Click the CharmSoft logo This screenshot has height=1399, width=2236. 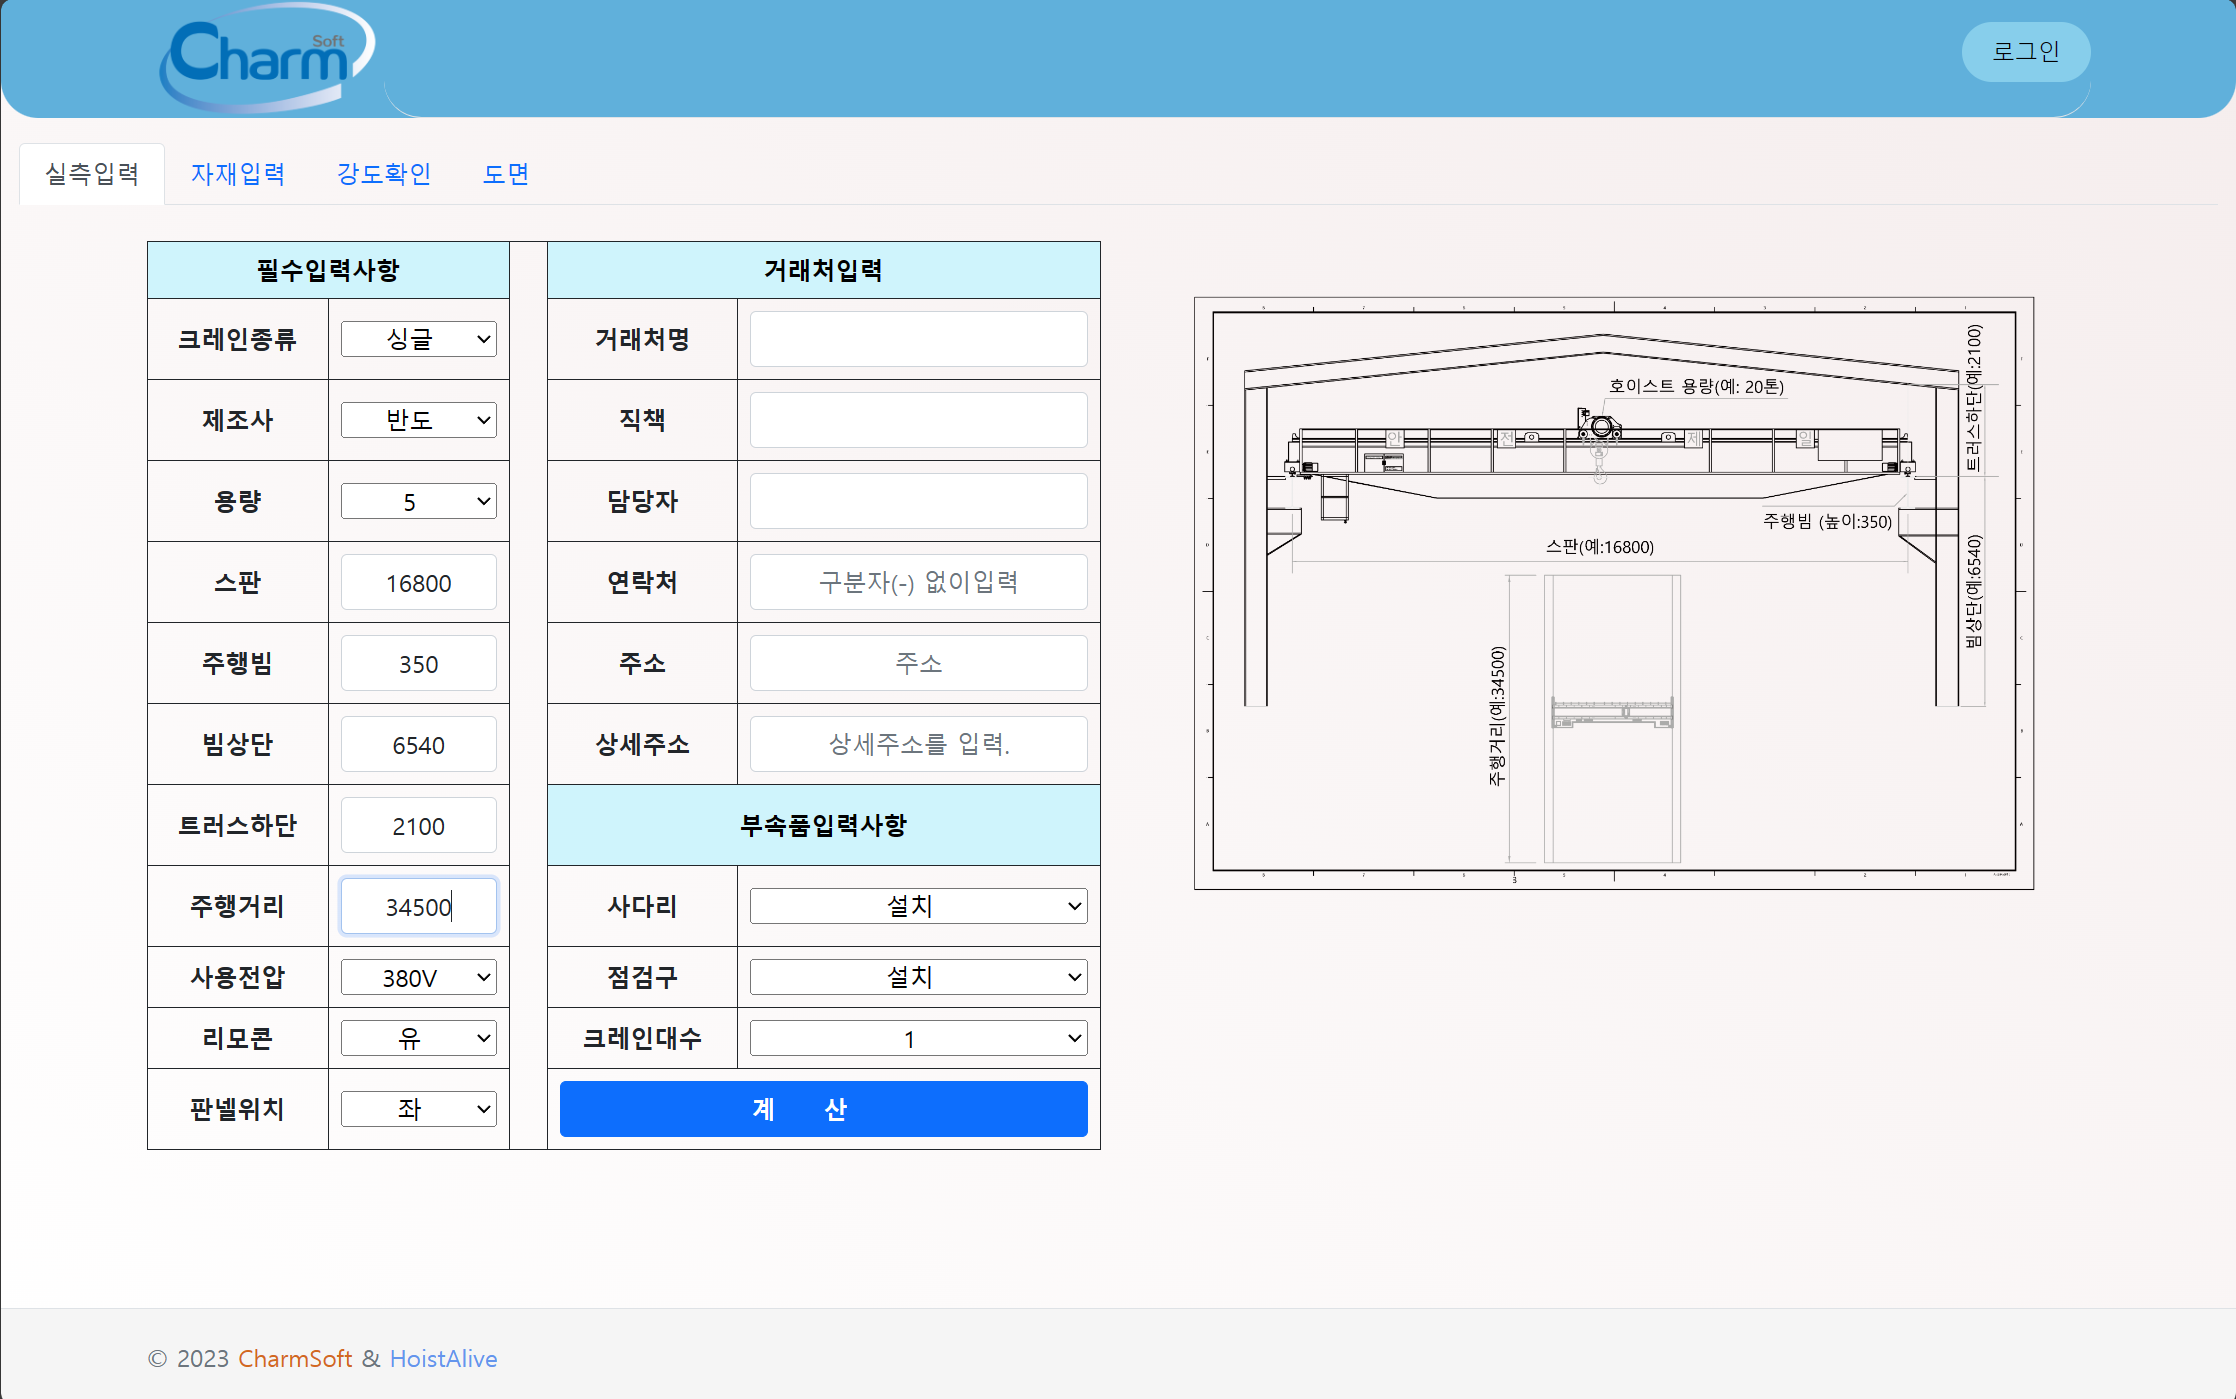click(x=266, y=58)
